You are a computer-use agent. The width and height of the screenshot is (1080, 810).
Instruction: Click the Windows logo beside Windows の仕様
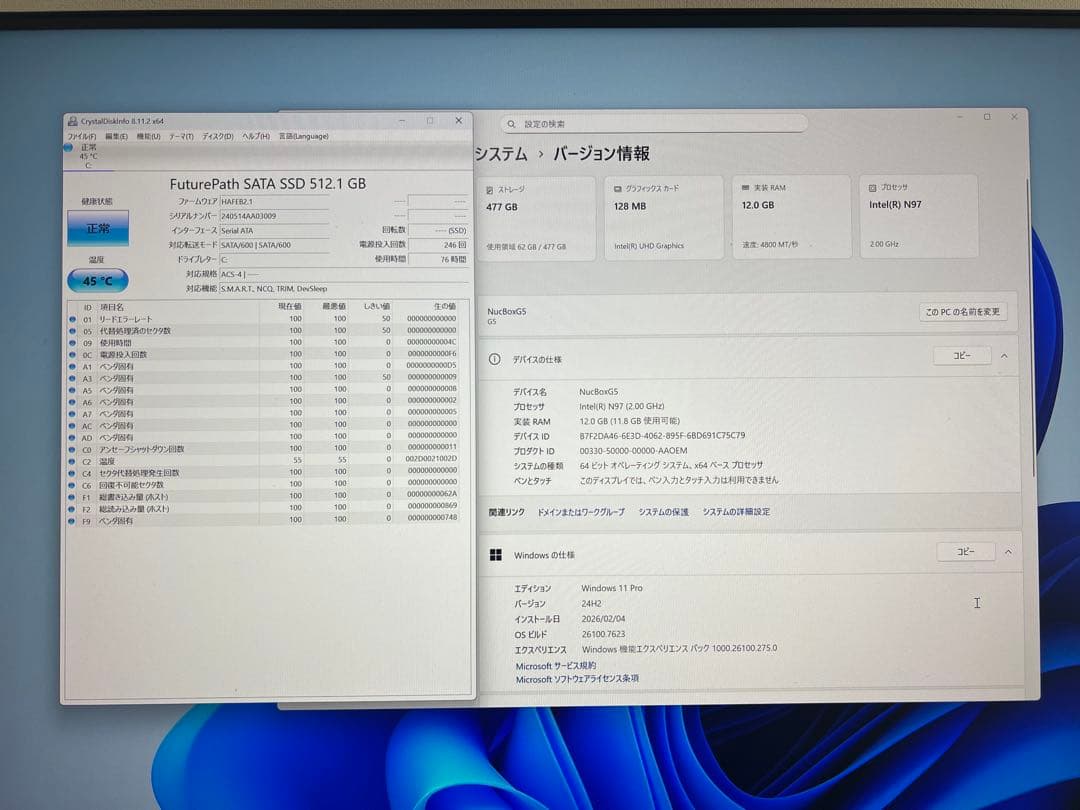(x=495, y=555)
